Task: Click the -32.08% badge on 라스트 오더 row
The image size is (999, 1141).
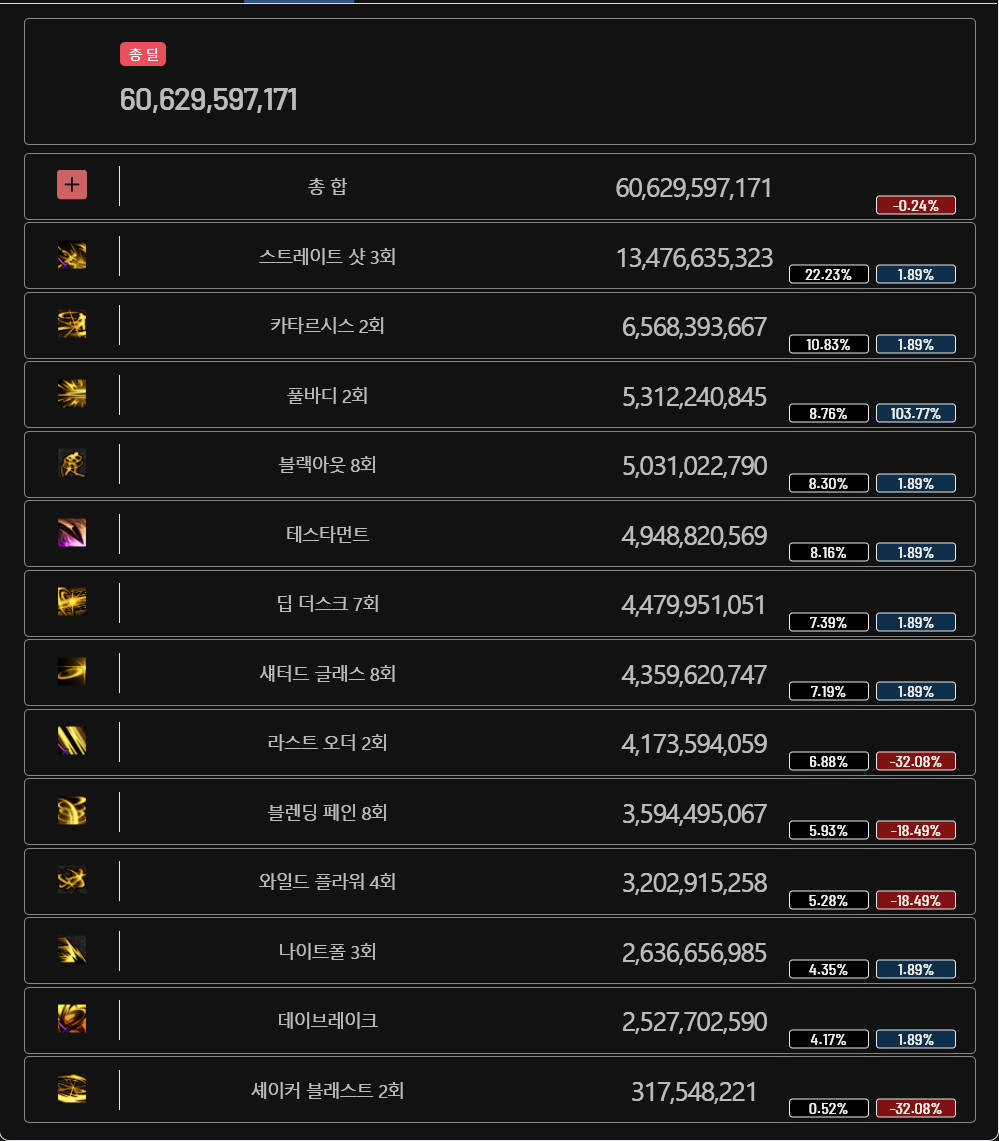Action: click(x=915, y=761)
